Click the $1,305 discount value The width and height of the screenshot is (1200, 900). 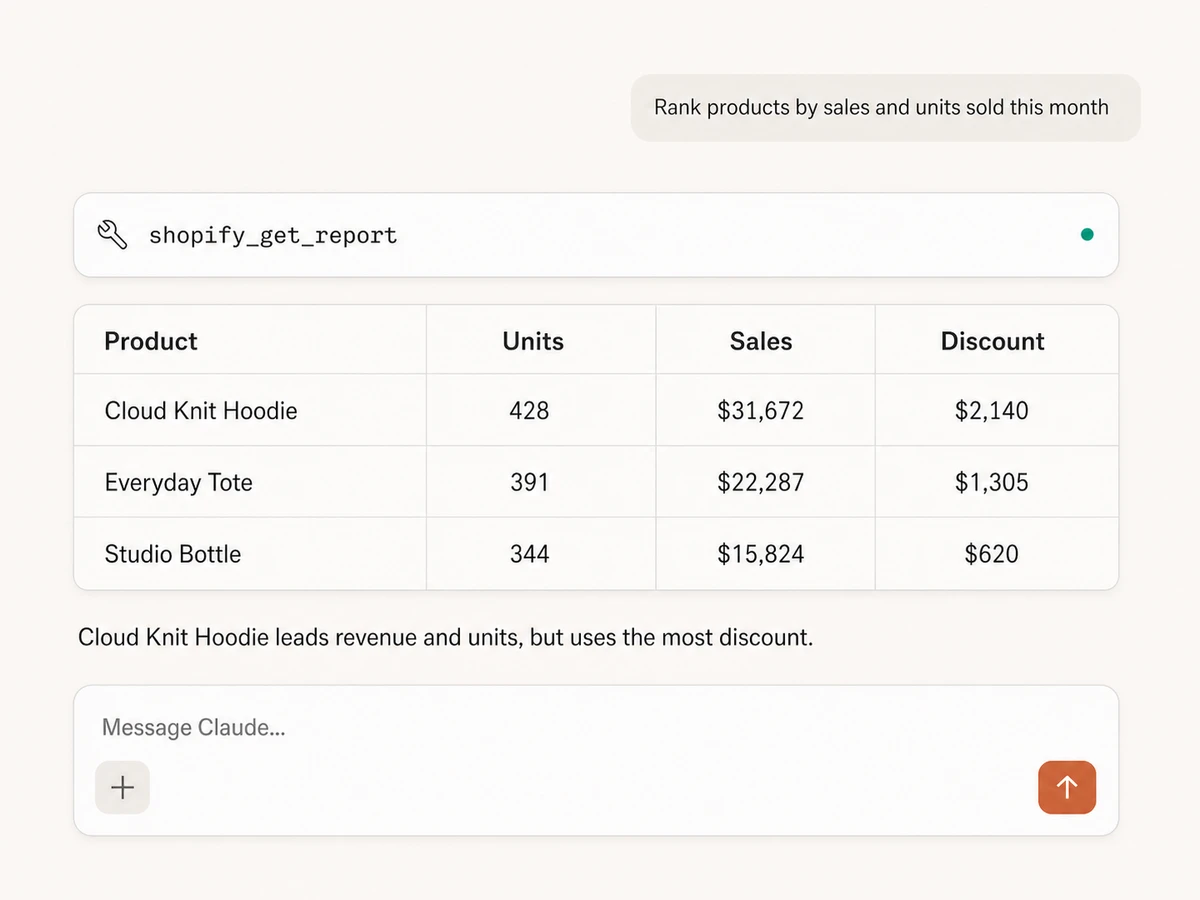(992, 482)
